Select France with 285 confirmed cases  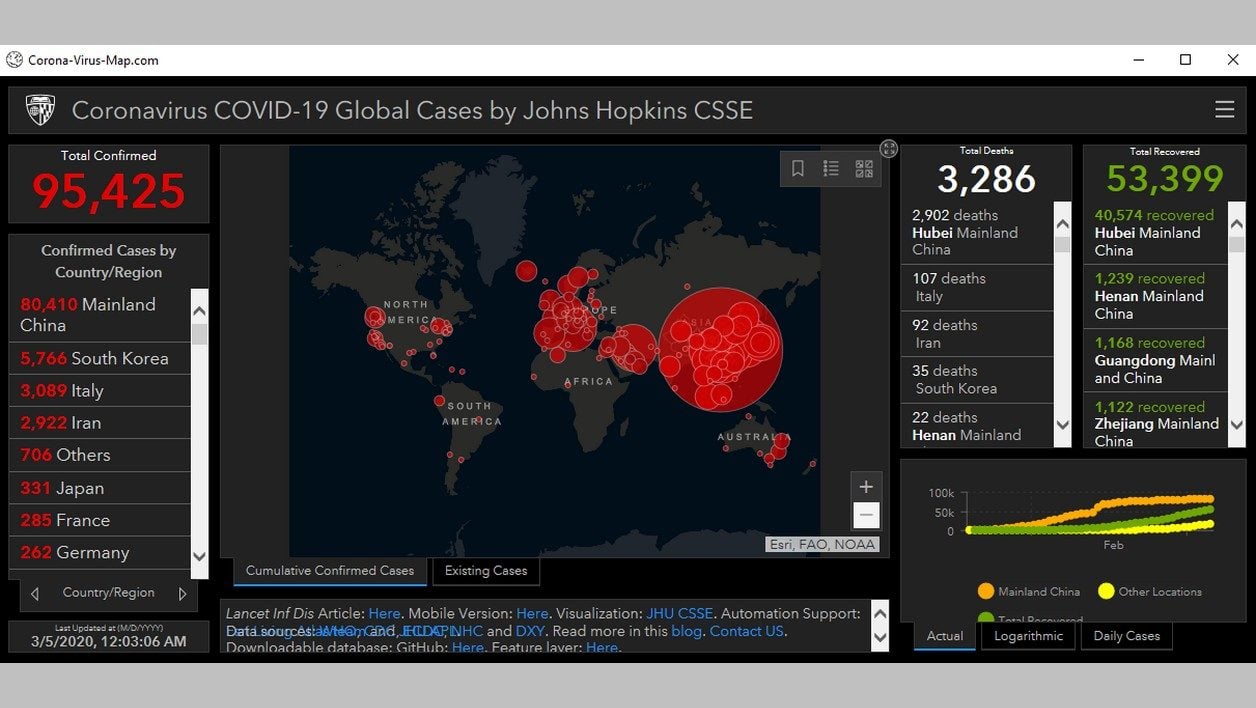coord(100,520)
